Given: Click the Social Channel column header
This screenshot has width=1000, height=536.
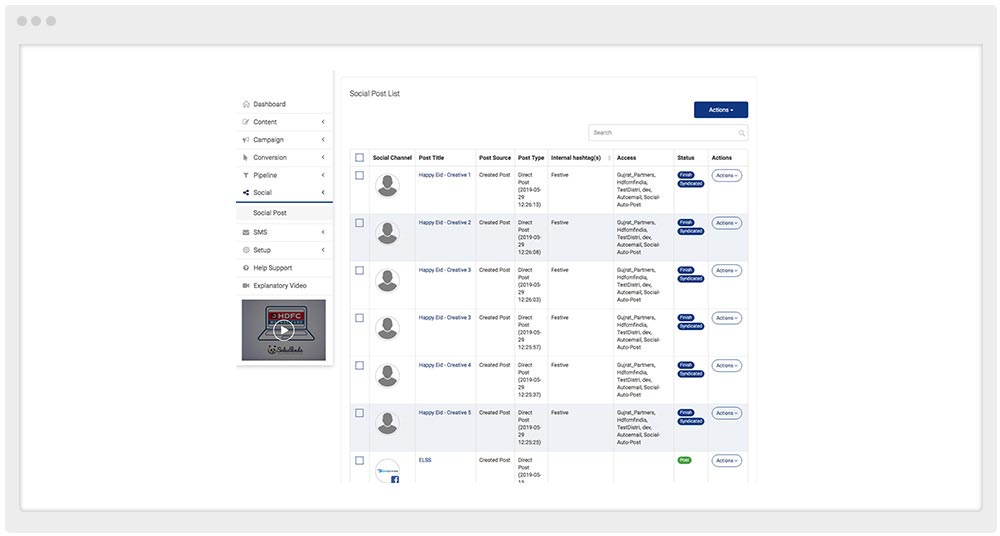Looking at the screenshot, I should (392, 158).
